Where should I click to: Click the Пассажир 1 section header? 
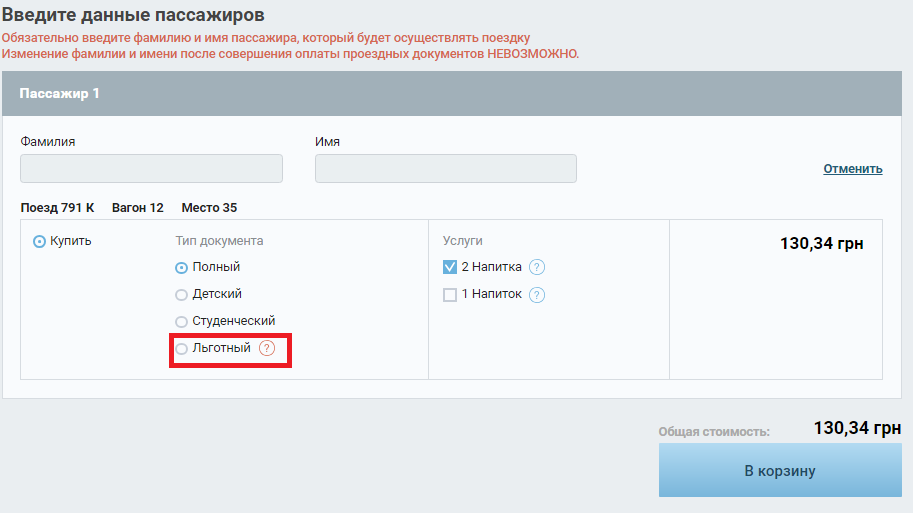[60, 94]
